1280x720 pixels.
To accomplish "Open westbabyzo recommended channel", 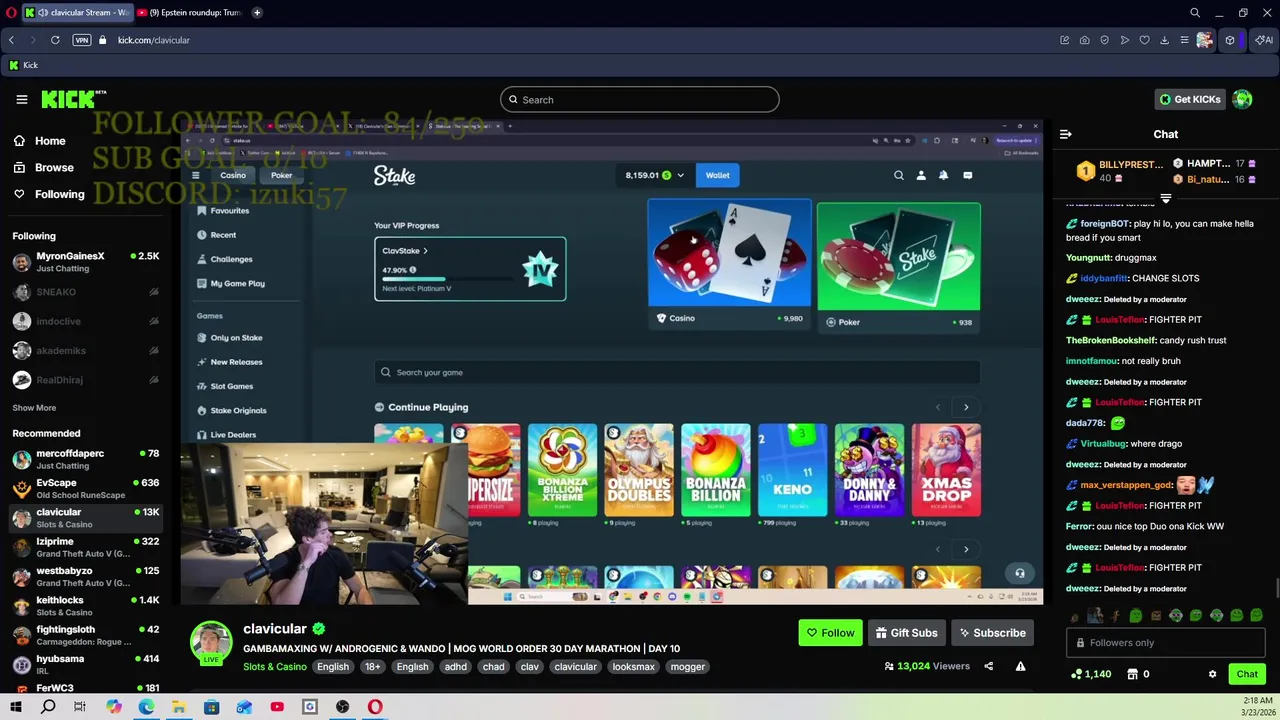I will point(86,576).
